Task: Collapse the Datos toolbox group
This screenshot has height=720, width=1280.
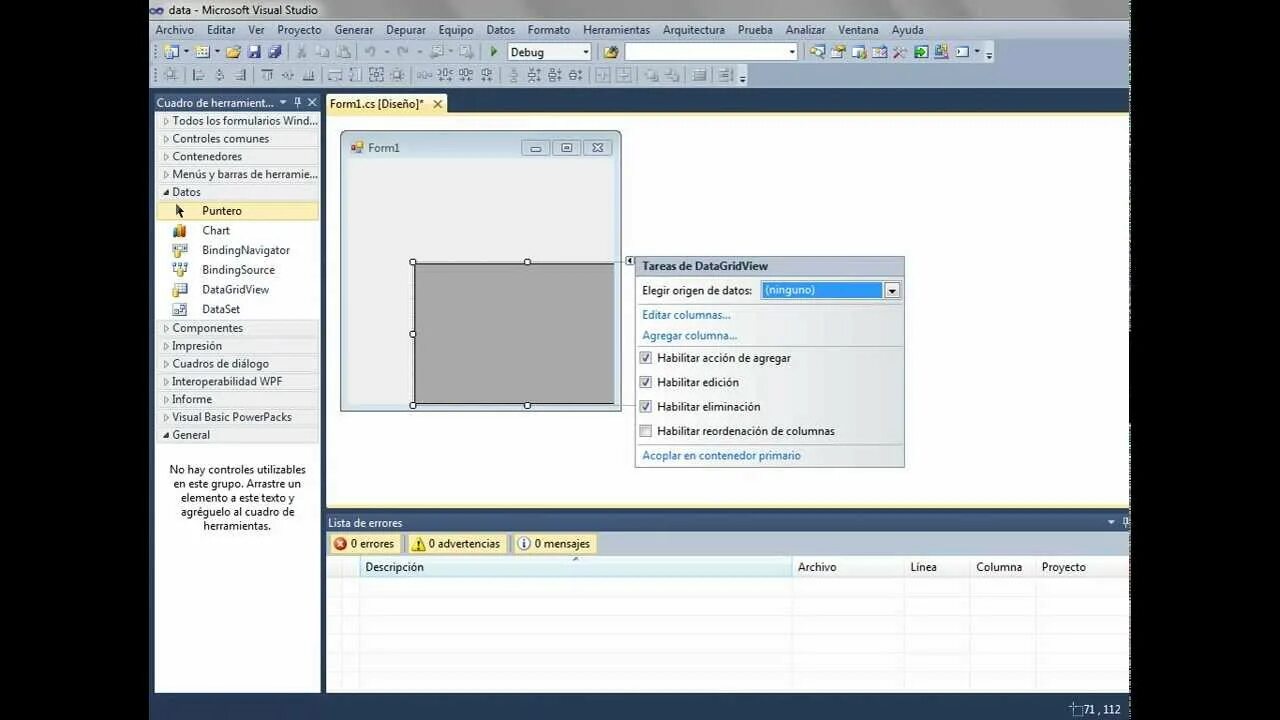Action: 166,192
